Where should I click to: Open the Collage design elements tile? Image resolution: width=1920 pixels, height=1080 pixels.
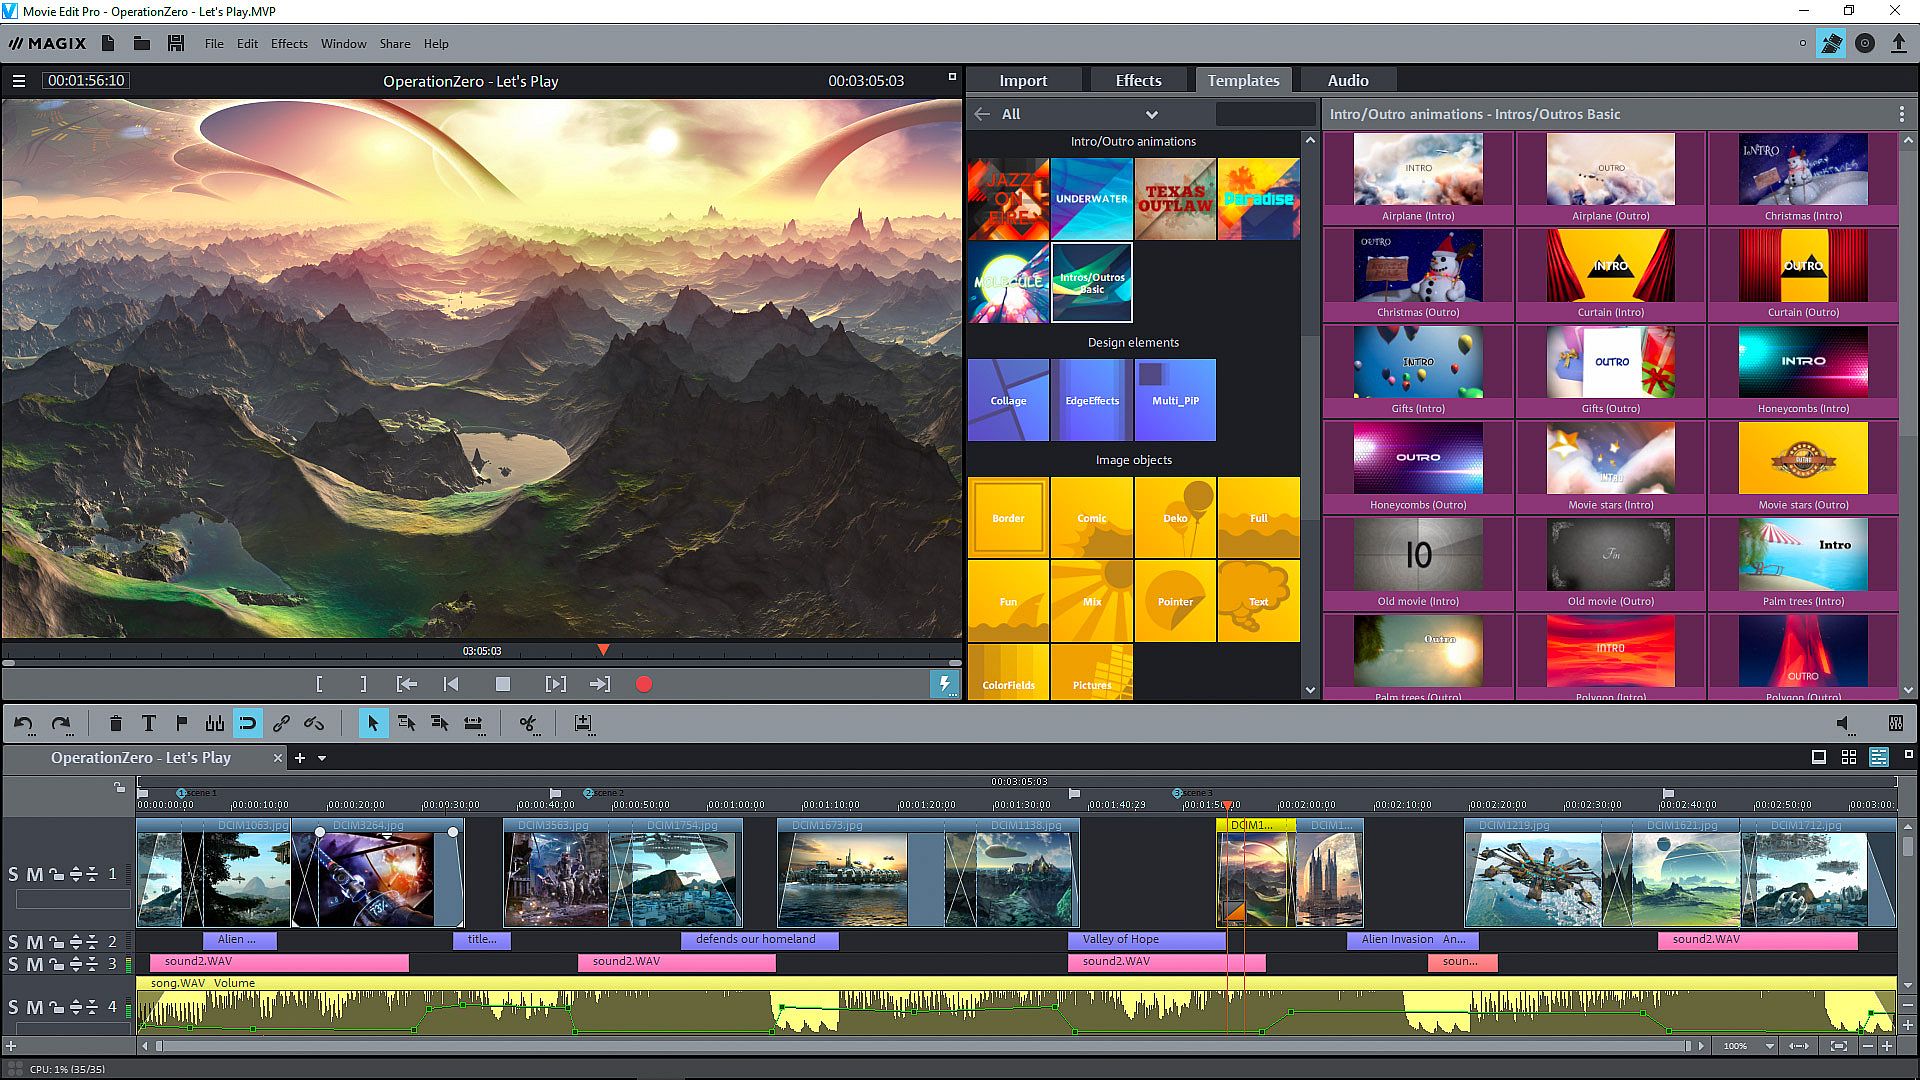(1008, 400)
